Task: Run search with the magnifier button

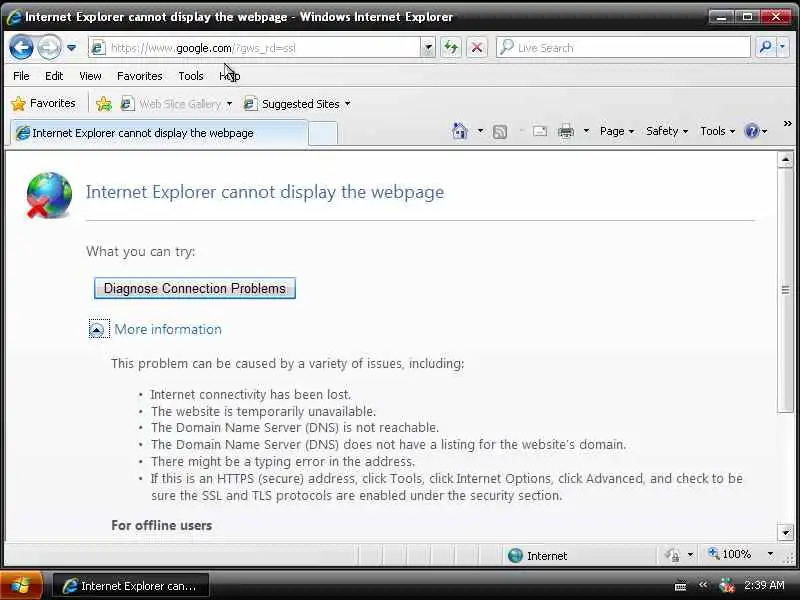Action: [x=765, y=48]
